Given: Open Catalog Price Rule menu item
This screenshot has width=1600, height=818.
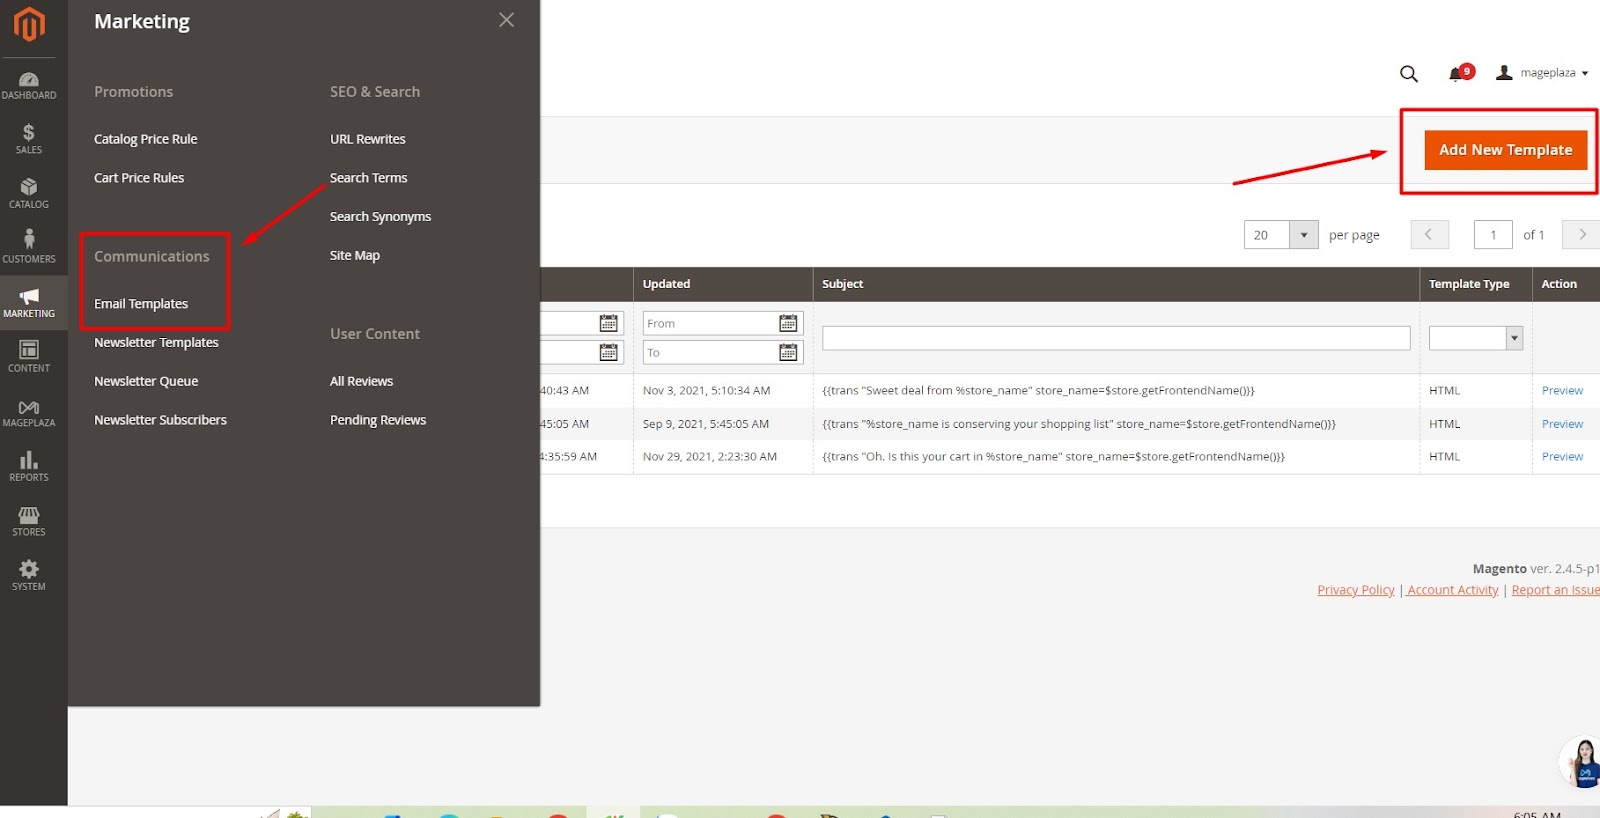Looking at the screenshot, I should pyautogui.click(x=146, y=139).
